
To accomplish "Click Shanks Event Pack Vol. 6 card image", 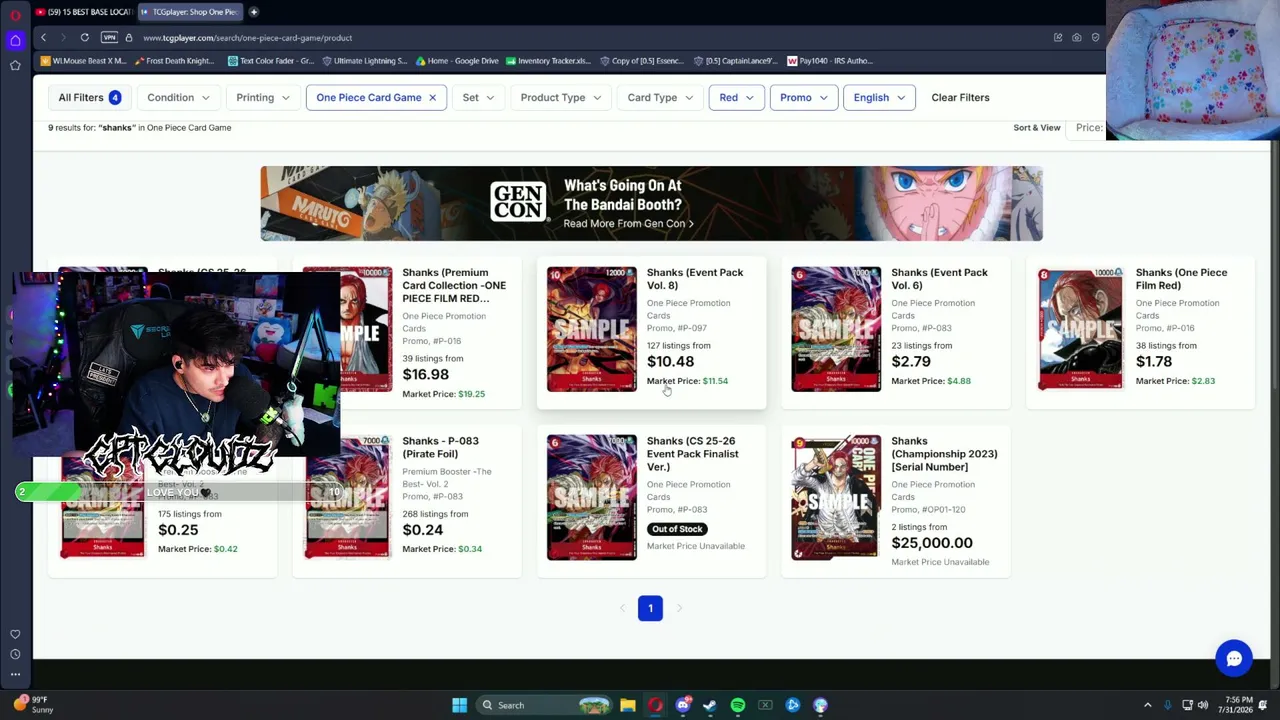I will coord(836,329).
